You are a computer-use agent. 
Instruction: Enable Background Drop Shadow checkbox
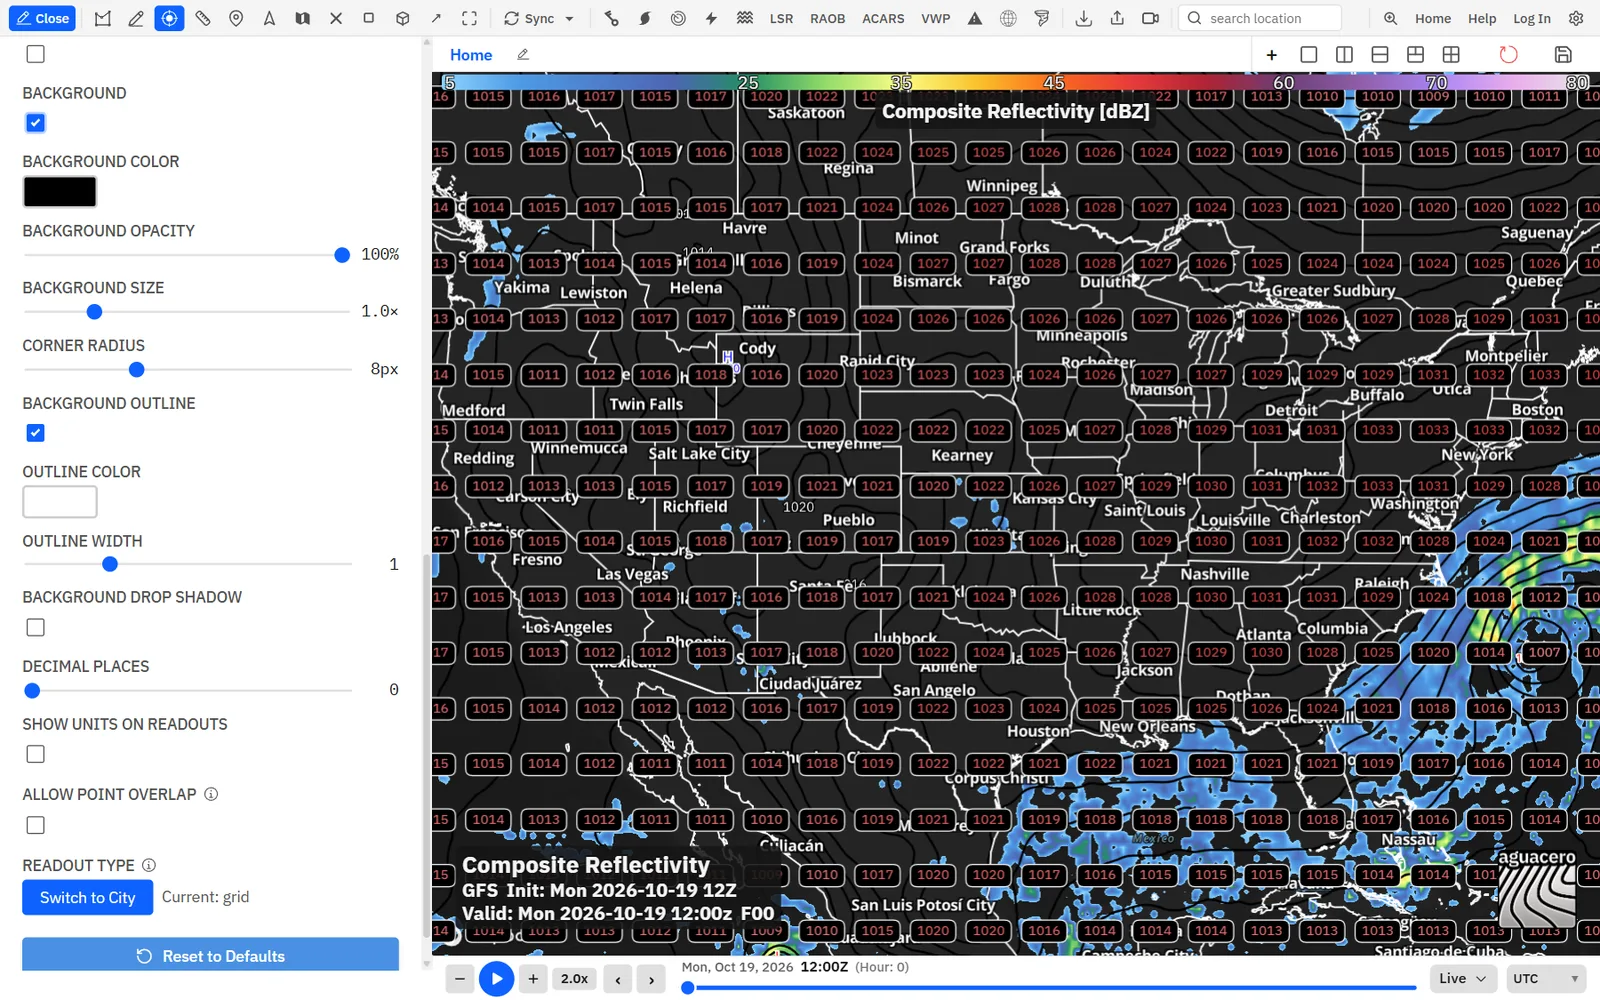click(35, 628)
